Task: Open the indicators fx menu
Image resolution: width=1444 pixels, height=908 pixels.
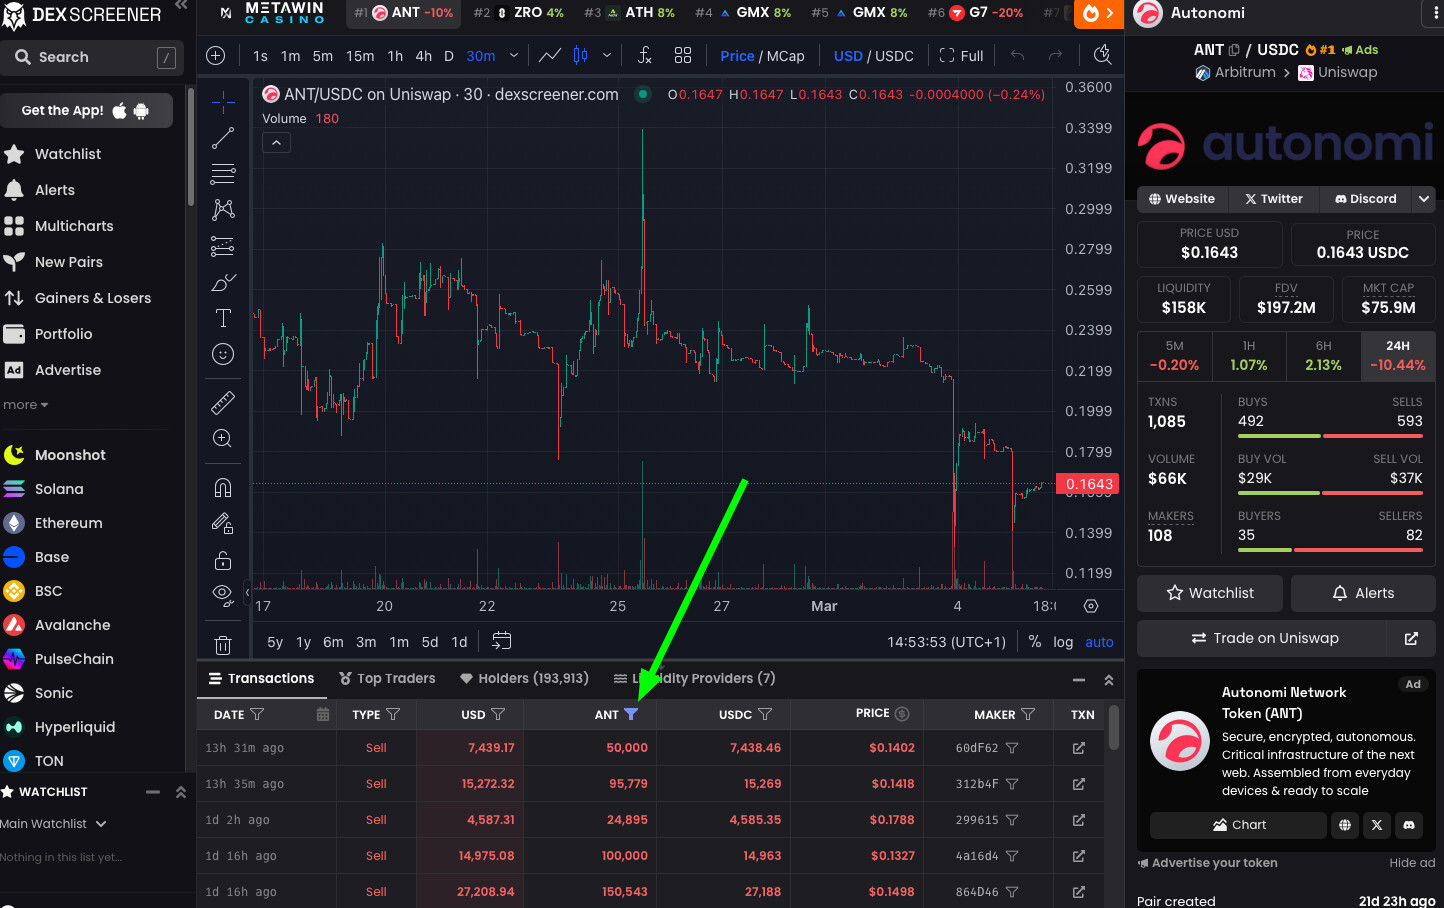Action: [645, 56]
